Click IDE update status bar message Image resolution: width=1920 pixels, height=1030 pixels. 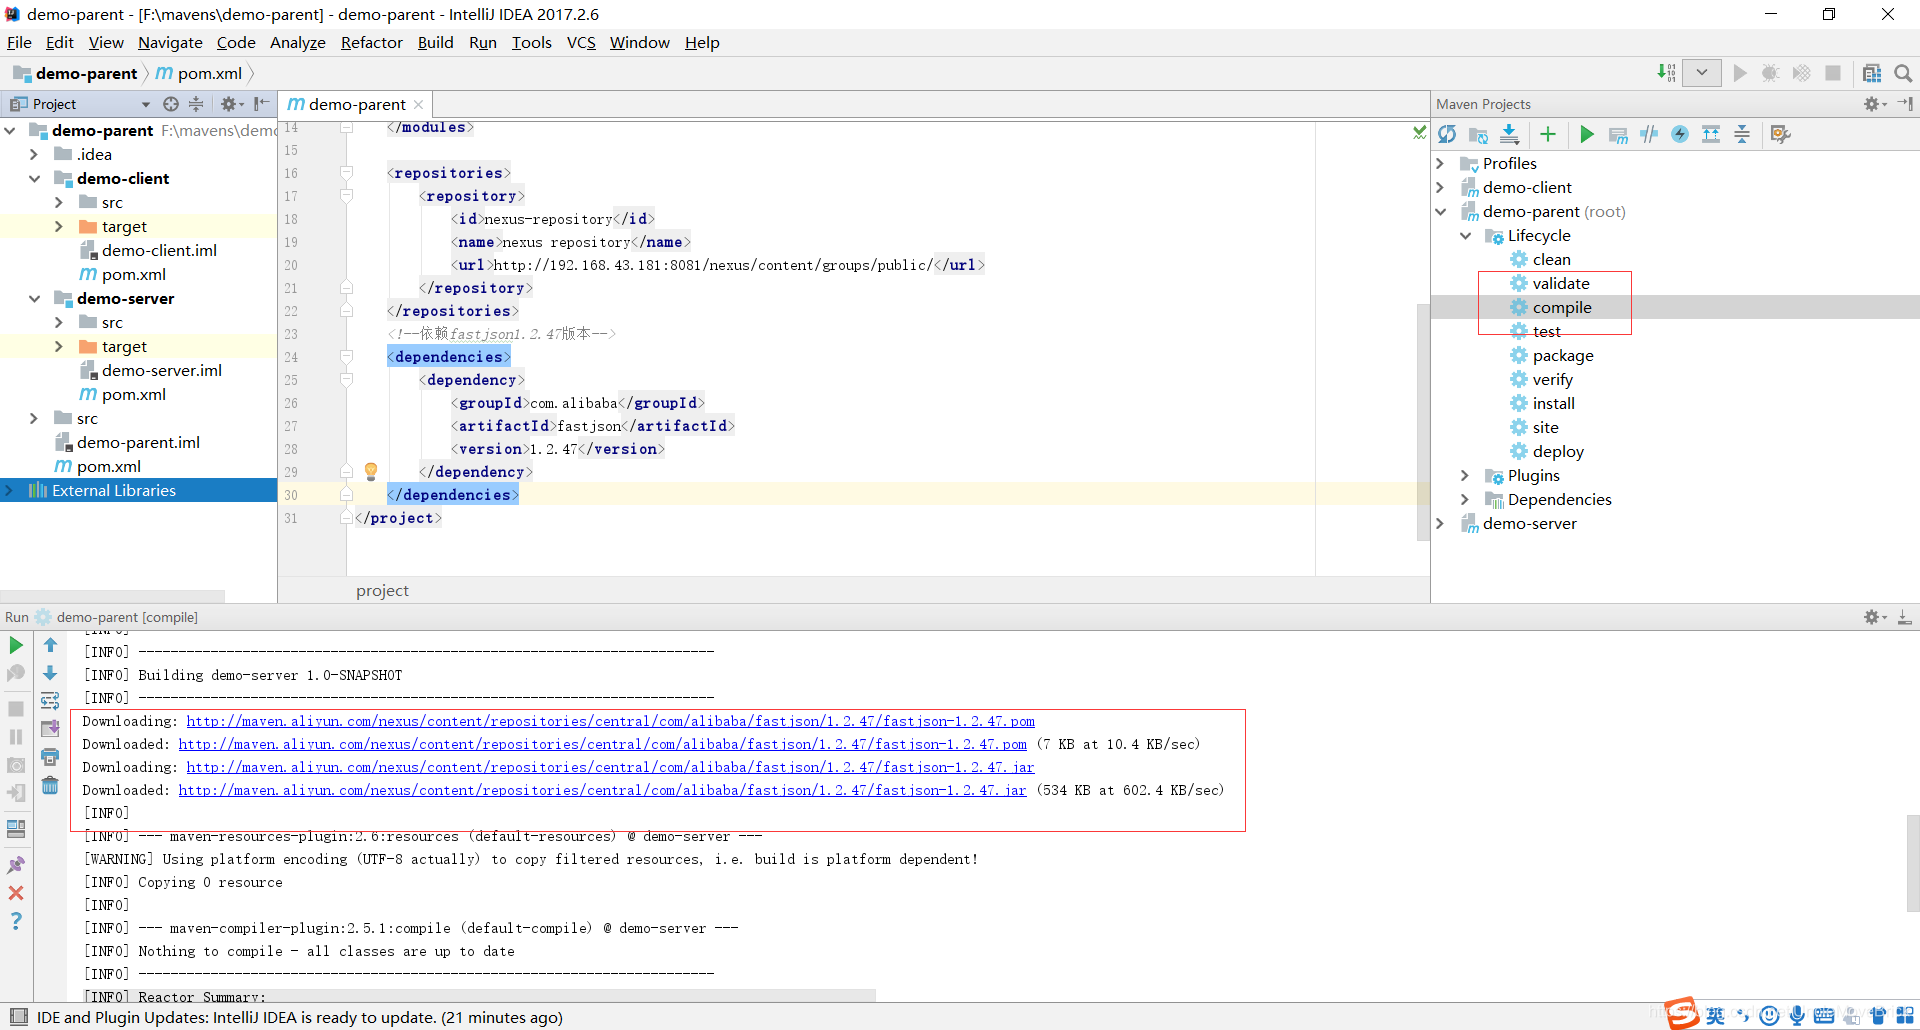(300, 1017)
